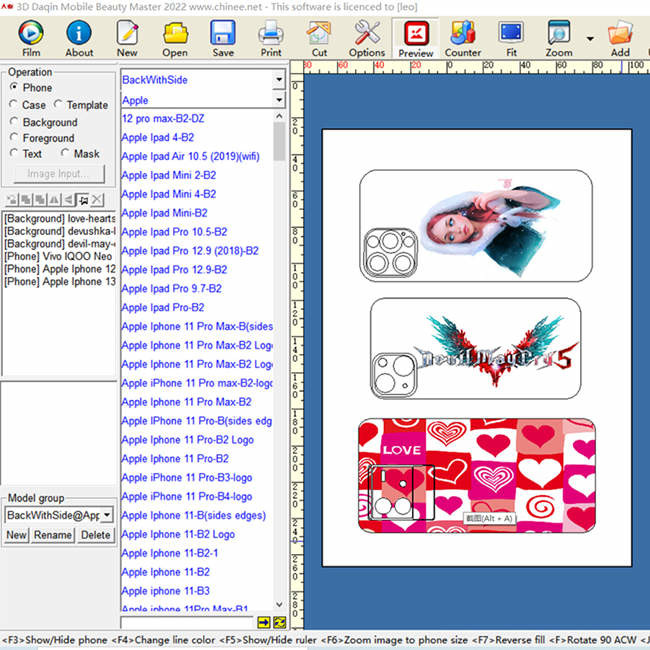Viewport: 650px width, 650px height.
Task: Select the Background radio button
Action: coord(14,121)
